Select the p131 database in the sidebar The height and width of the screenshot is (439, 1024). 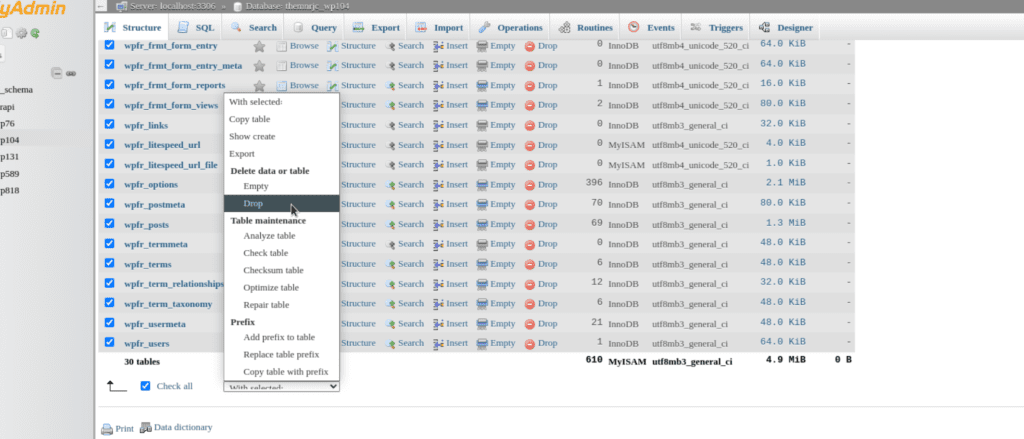[9, 157]
